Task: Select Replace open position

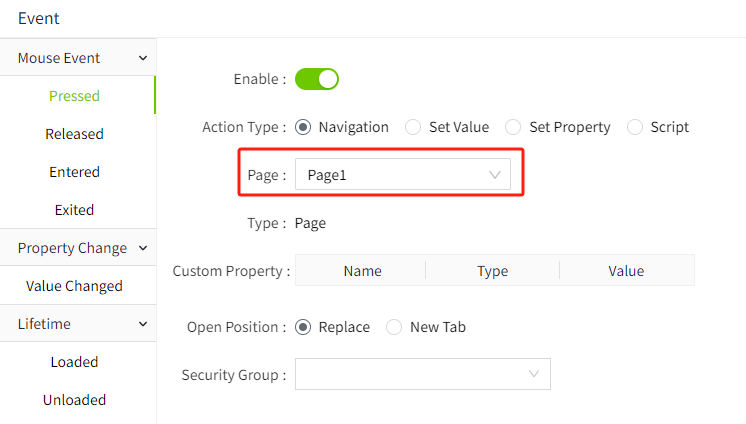Action: coord(303,327)
